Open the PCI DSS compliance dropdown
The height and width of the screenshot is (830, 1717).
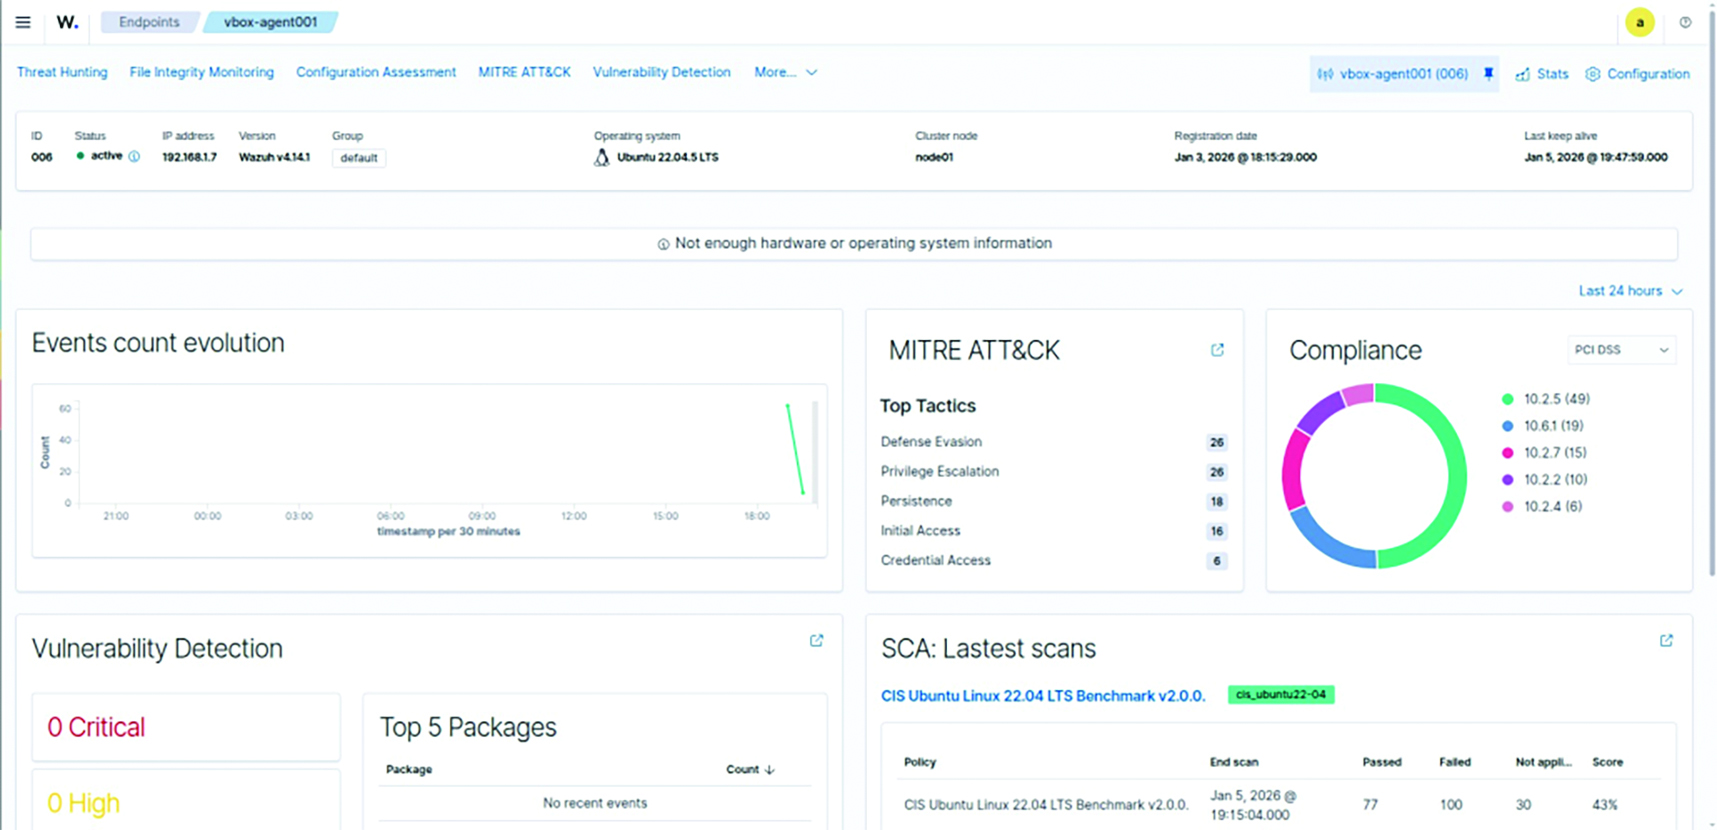pos(1620,350)
